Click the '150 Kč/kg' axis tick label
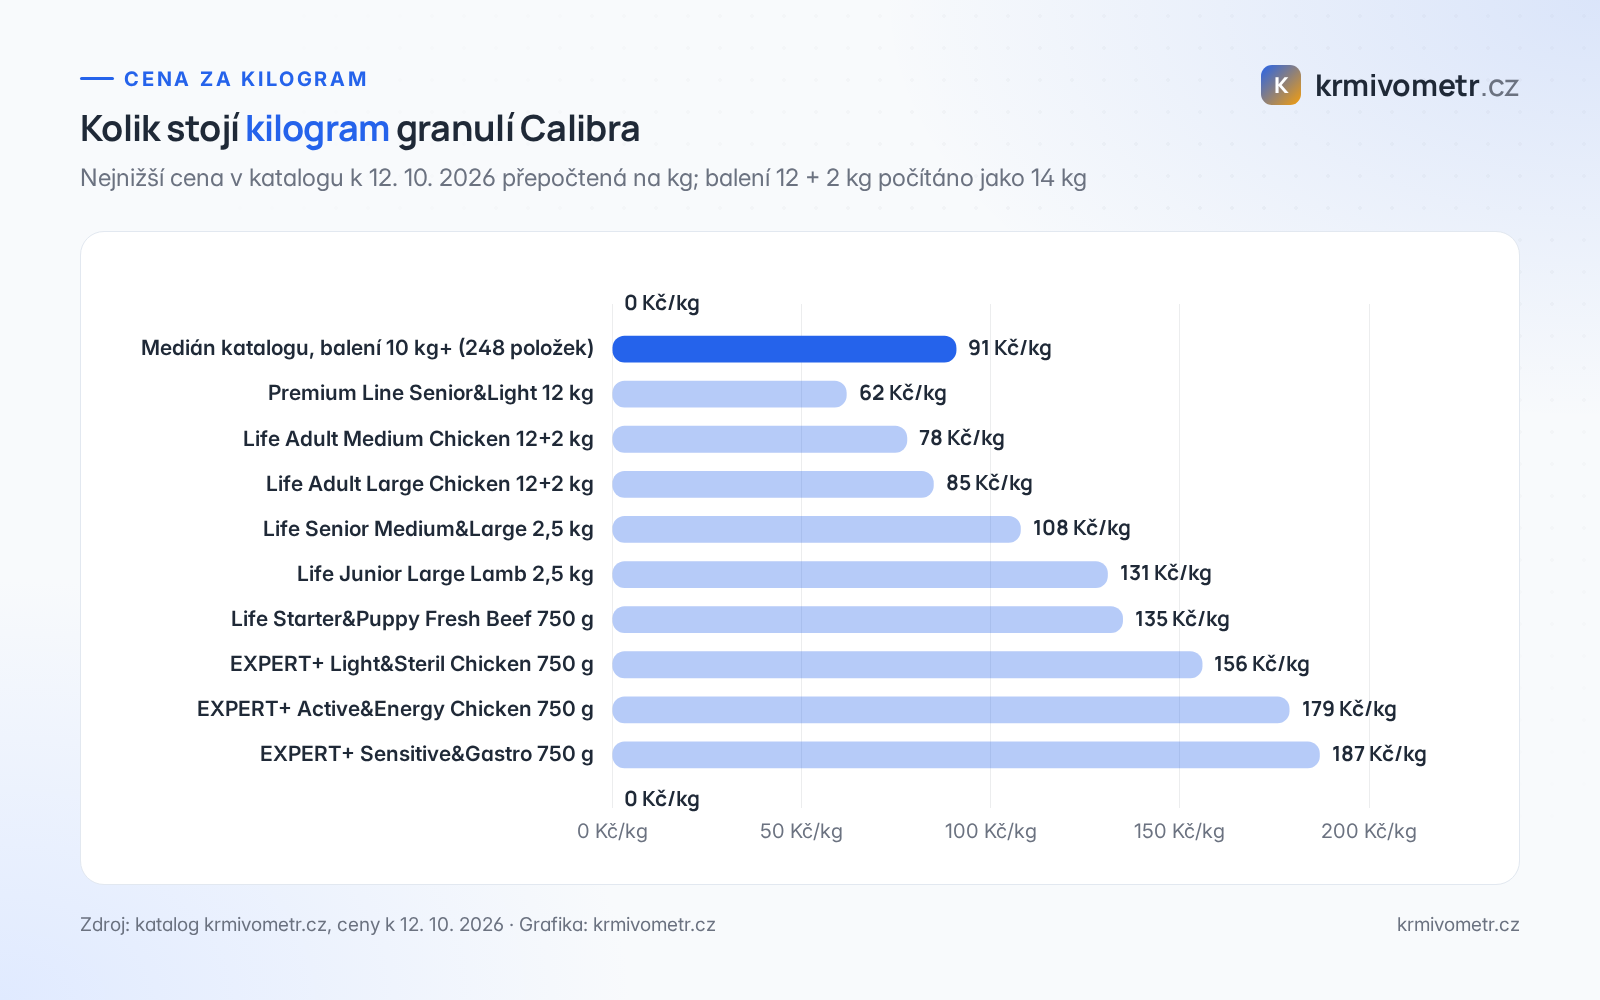The image size is (1600, 1000). tap(1179, 831)
